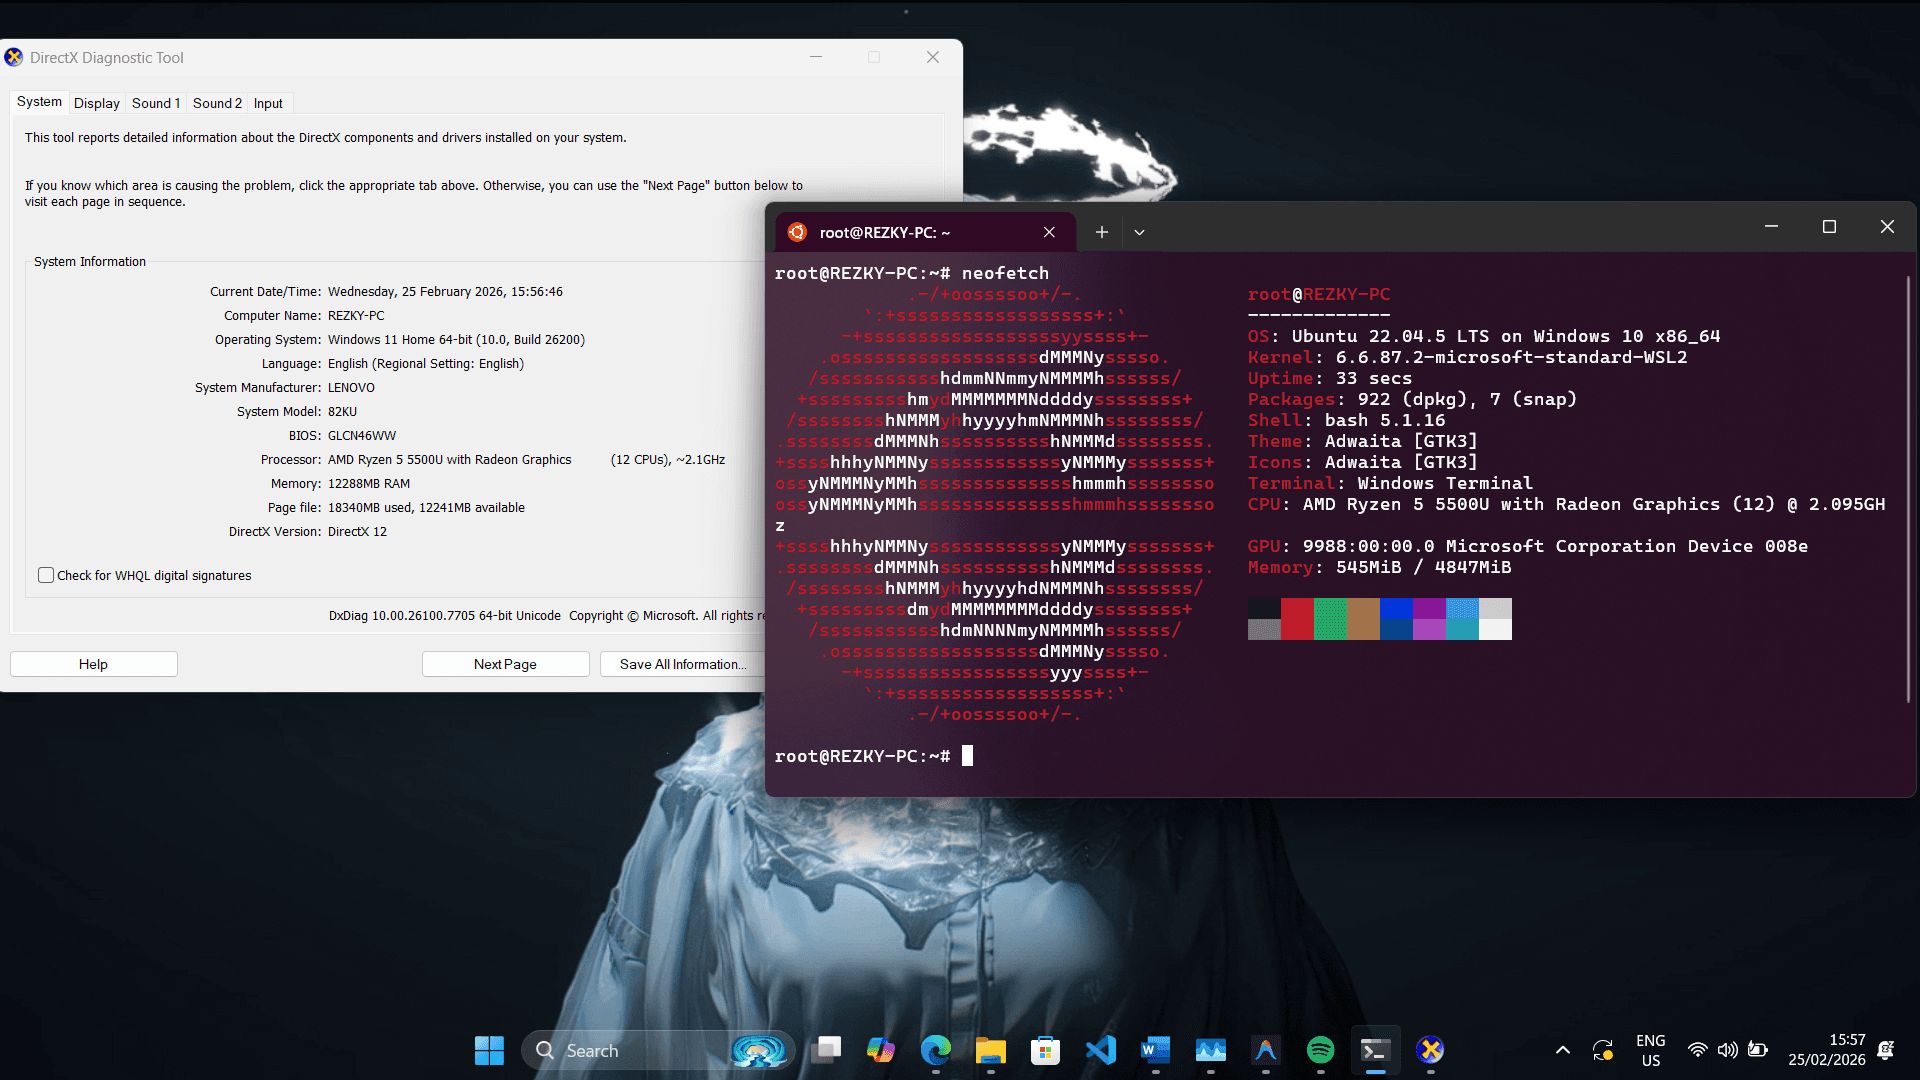Click the Computer Name value REZKY-PC
1920x1080 pixels.
coord(356,316)
